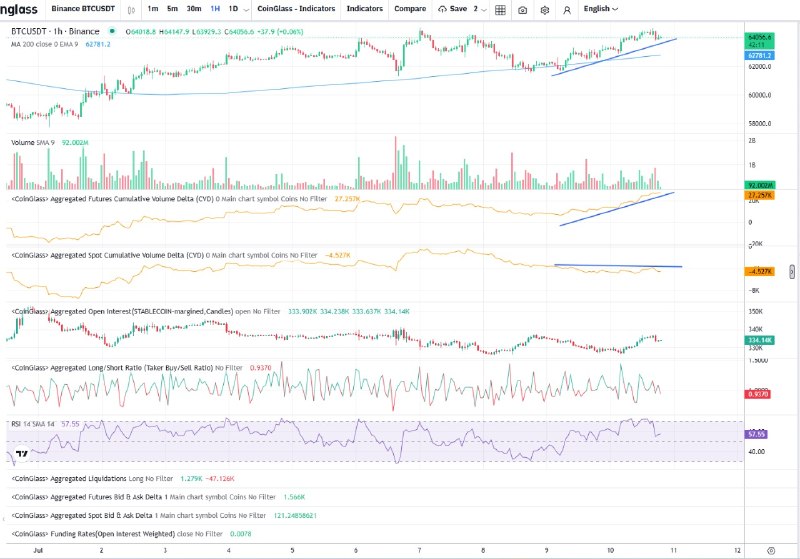Click the long/short ratio tag 0.9370
800x559 pixels.
pos(758,394)
